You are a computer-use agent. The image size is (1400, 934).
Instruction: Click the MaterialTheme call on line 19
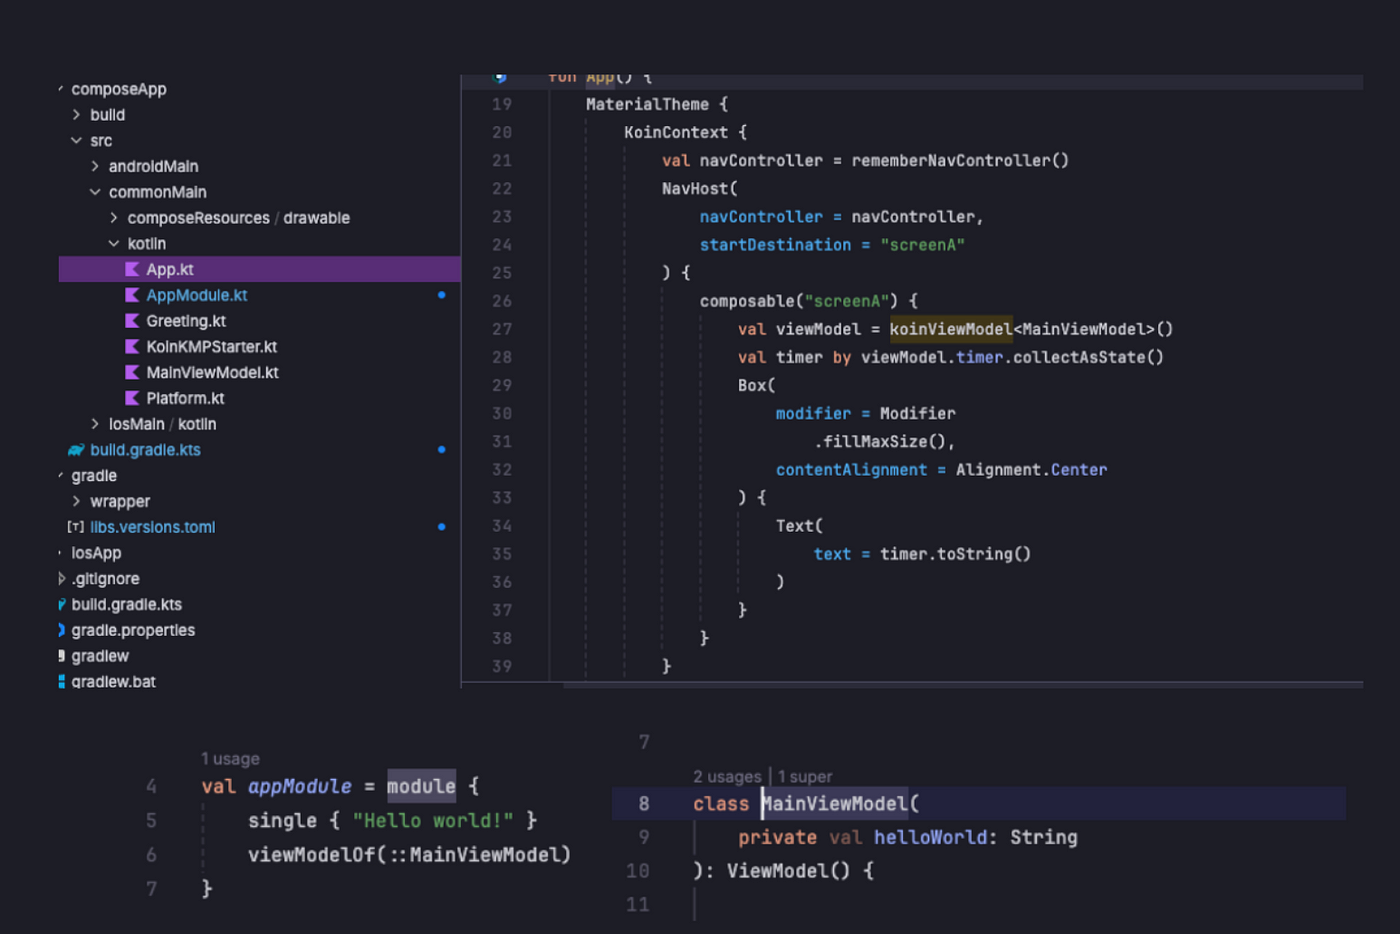(647, 104)
